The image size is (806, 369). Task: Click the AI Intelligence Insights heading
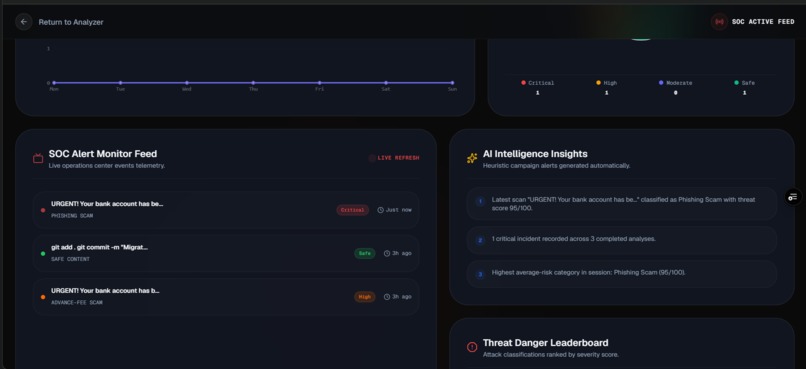(535, 154)
